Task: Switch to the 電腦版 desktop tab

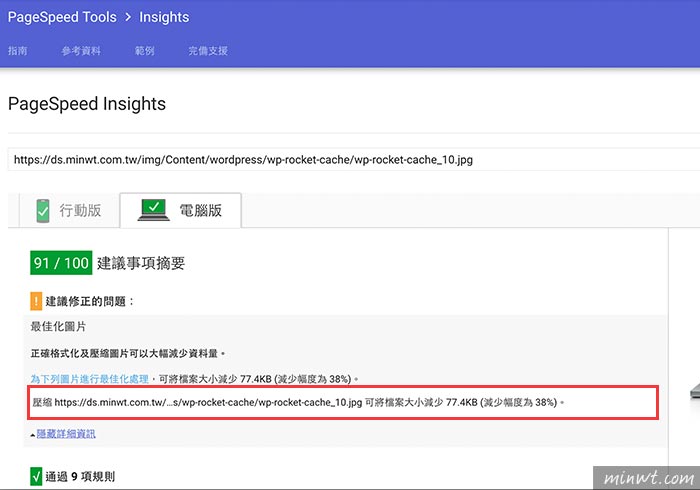Action: point(180,210)
